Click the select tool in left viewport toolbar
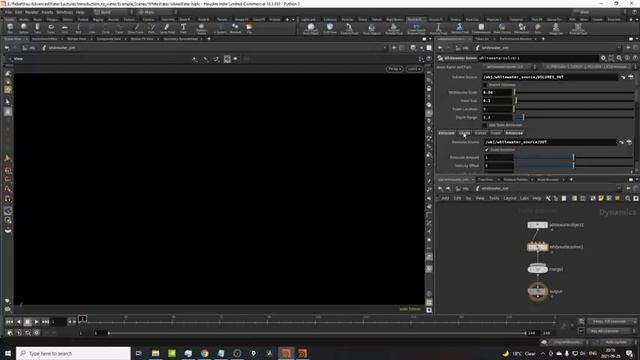The image size is (640, 360). [x=8, y=102]
